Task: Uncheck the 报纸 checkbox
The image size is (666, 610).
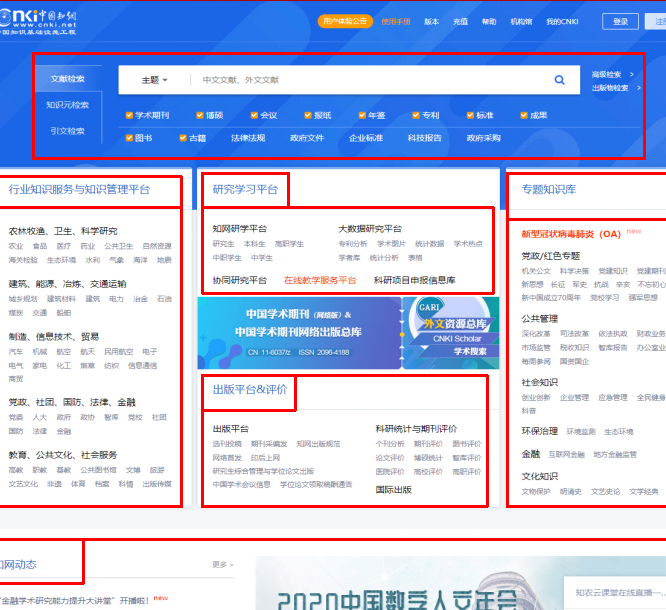Action: click(308, 115)
